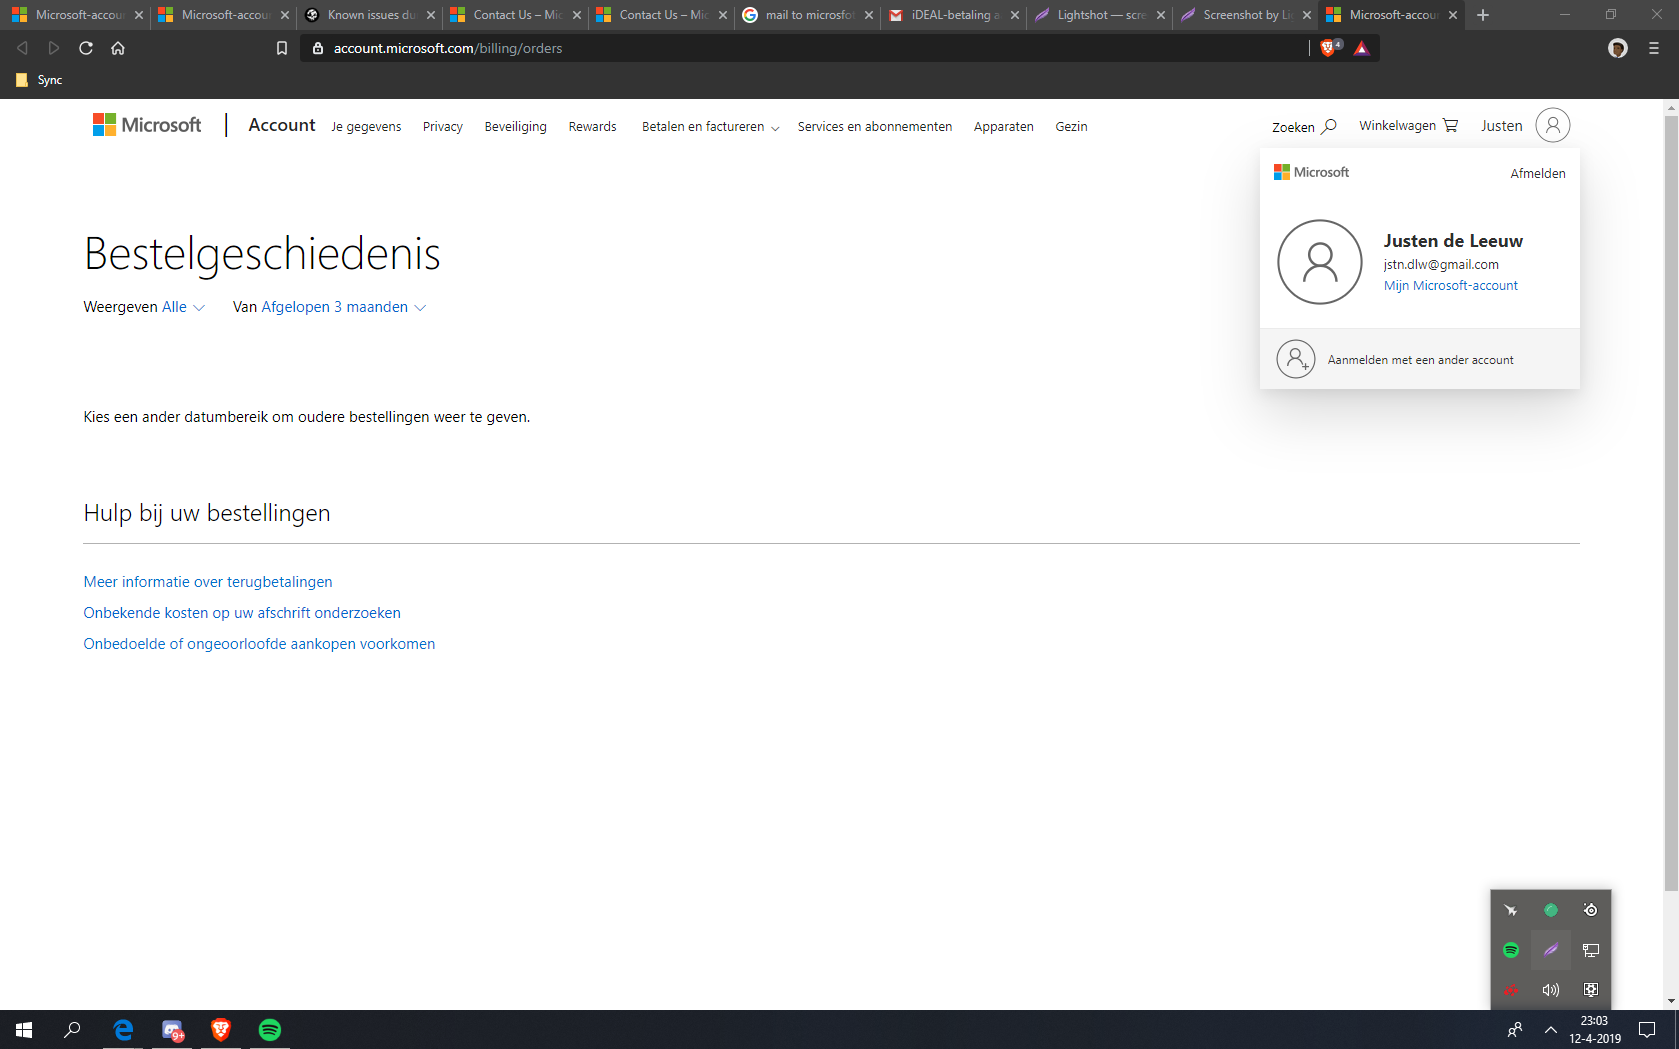The width and height of the screenshot is (1679, 1049).
Task: Open a new browser tab
Action: point(1483,15)
